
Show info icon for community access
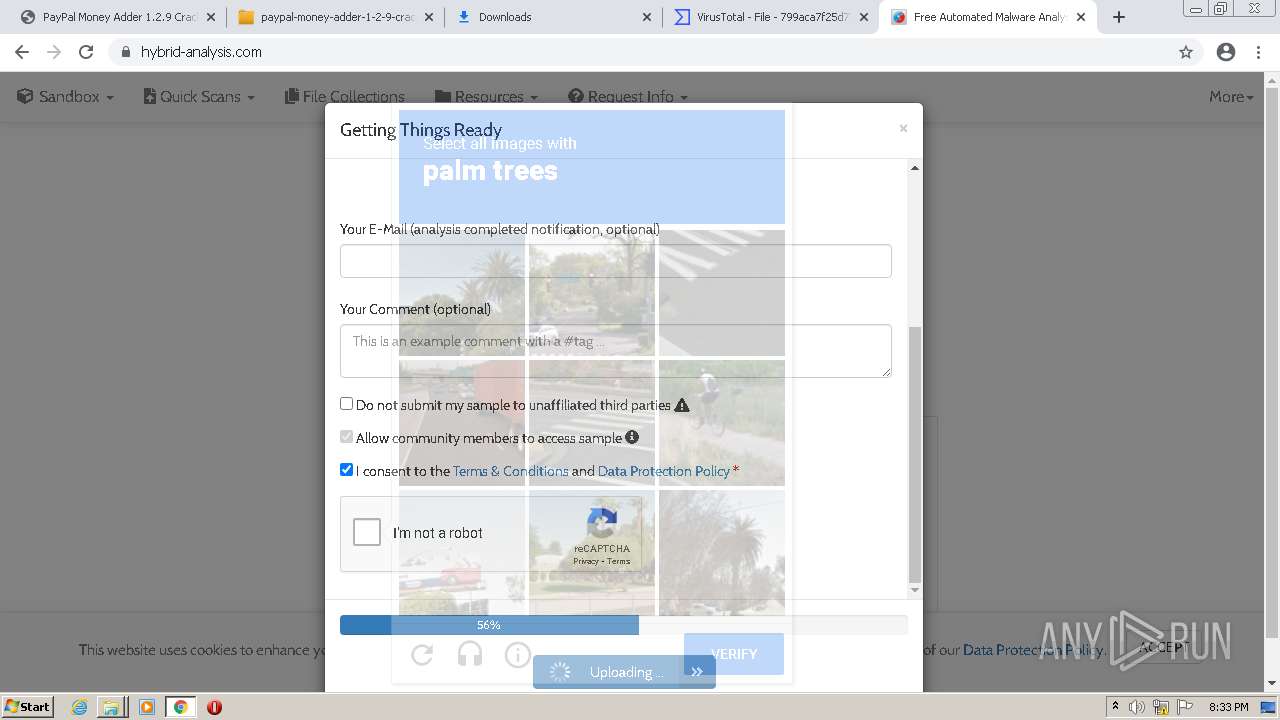(x=632, y=437)
